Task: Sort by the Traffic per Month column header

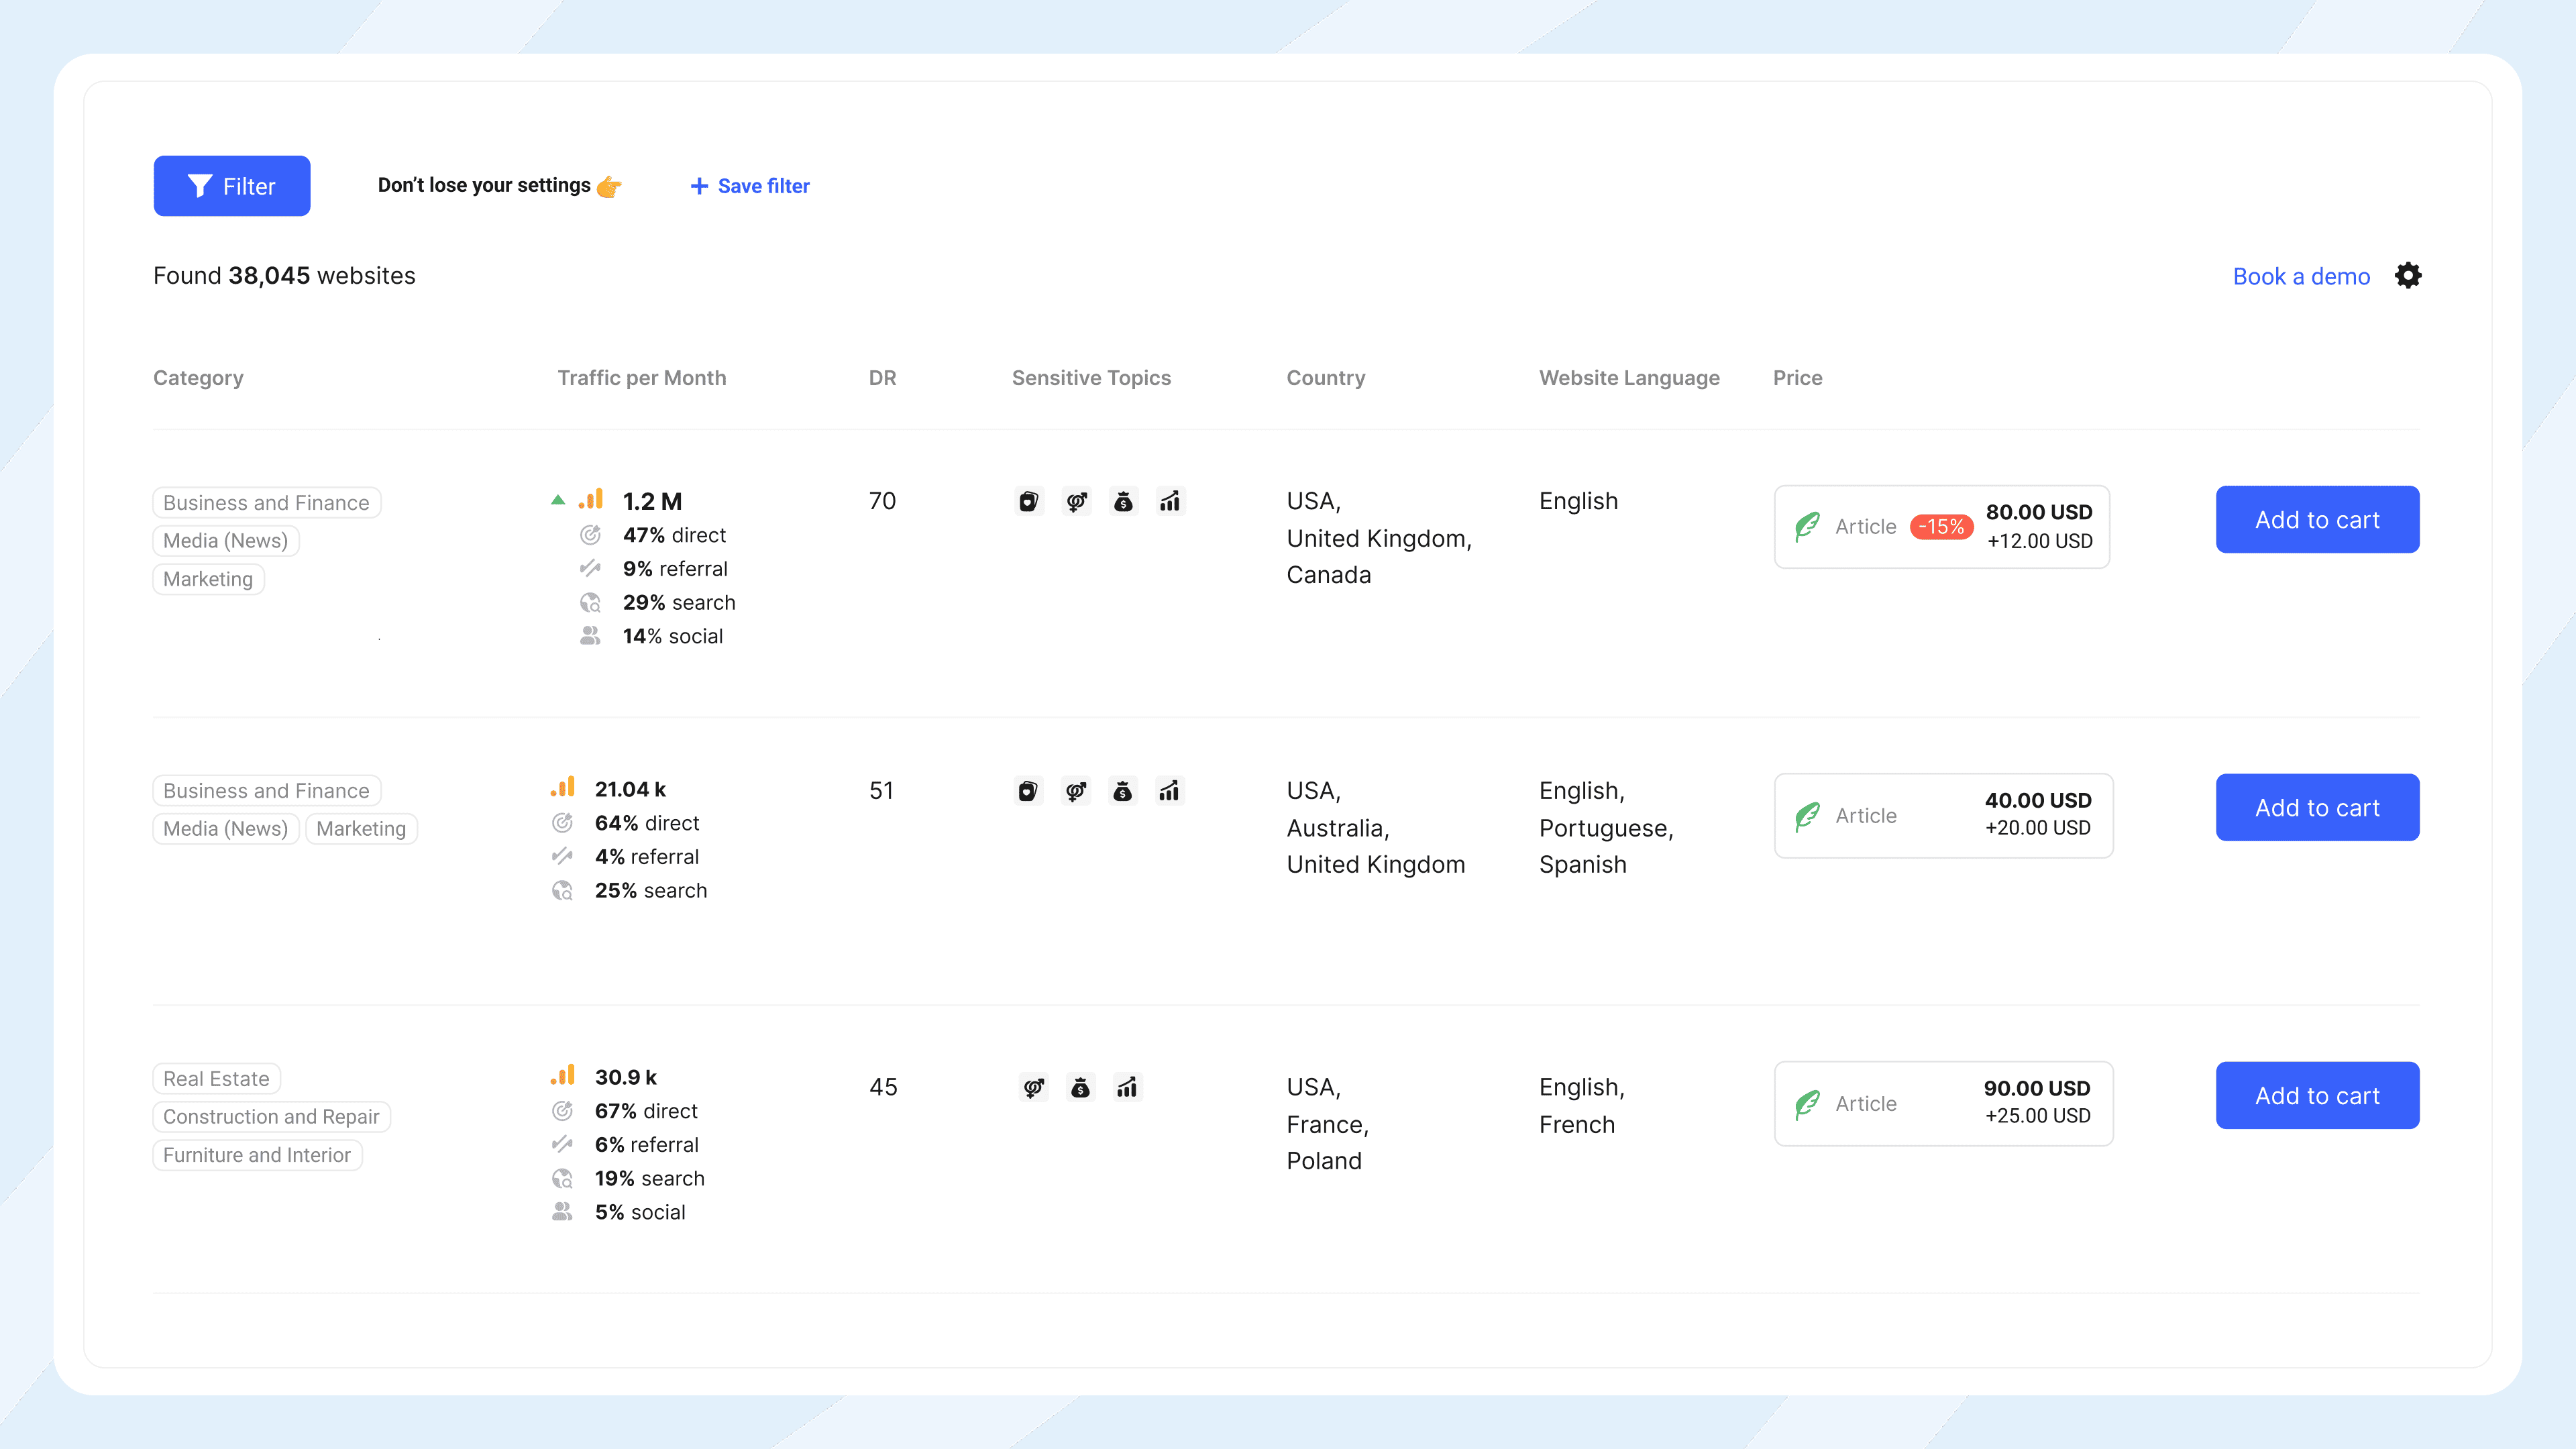Action: click(641, 378)
